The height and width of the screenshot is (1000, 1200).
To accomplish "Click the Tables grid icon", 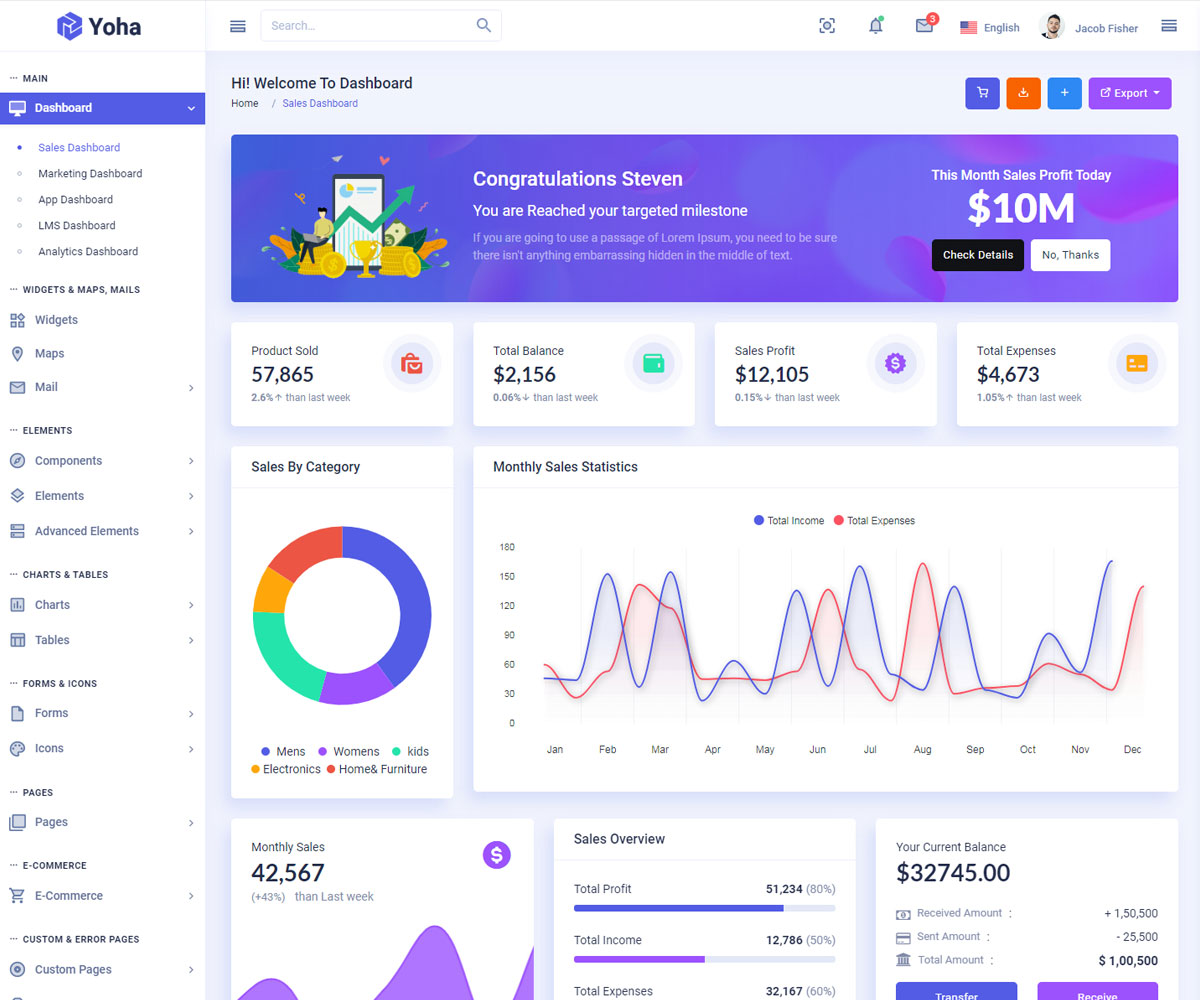I will [x=17, y=640].
